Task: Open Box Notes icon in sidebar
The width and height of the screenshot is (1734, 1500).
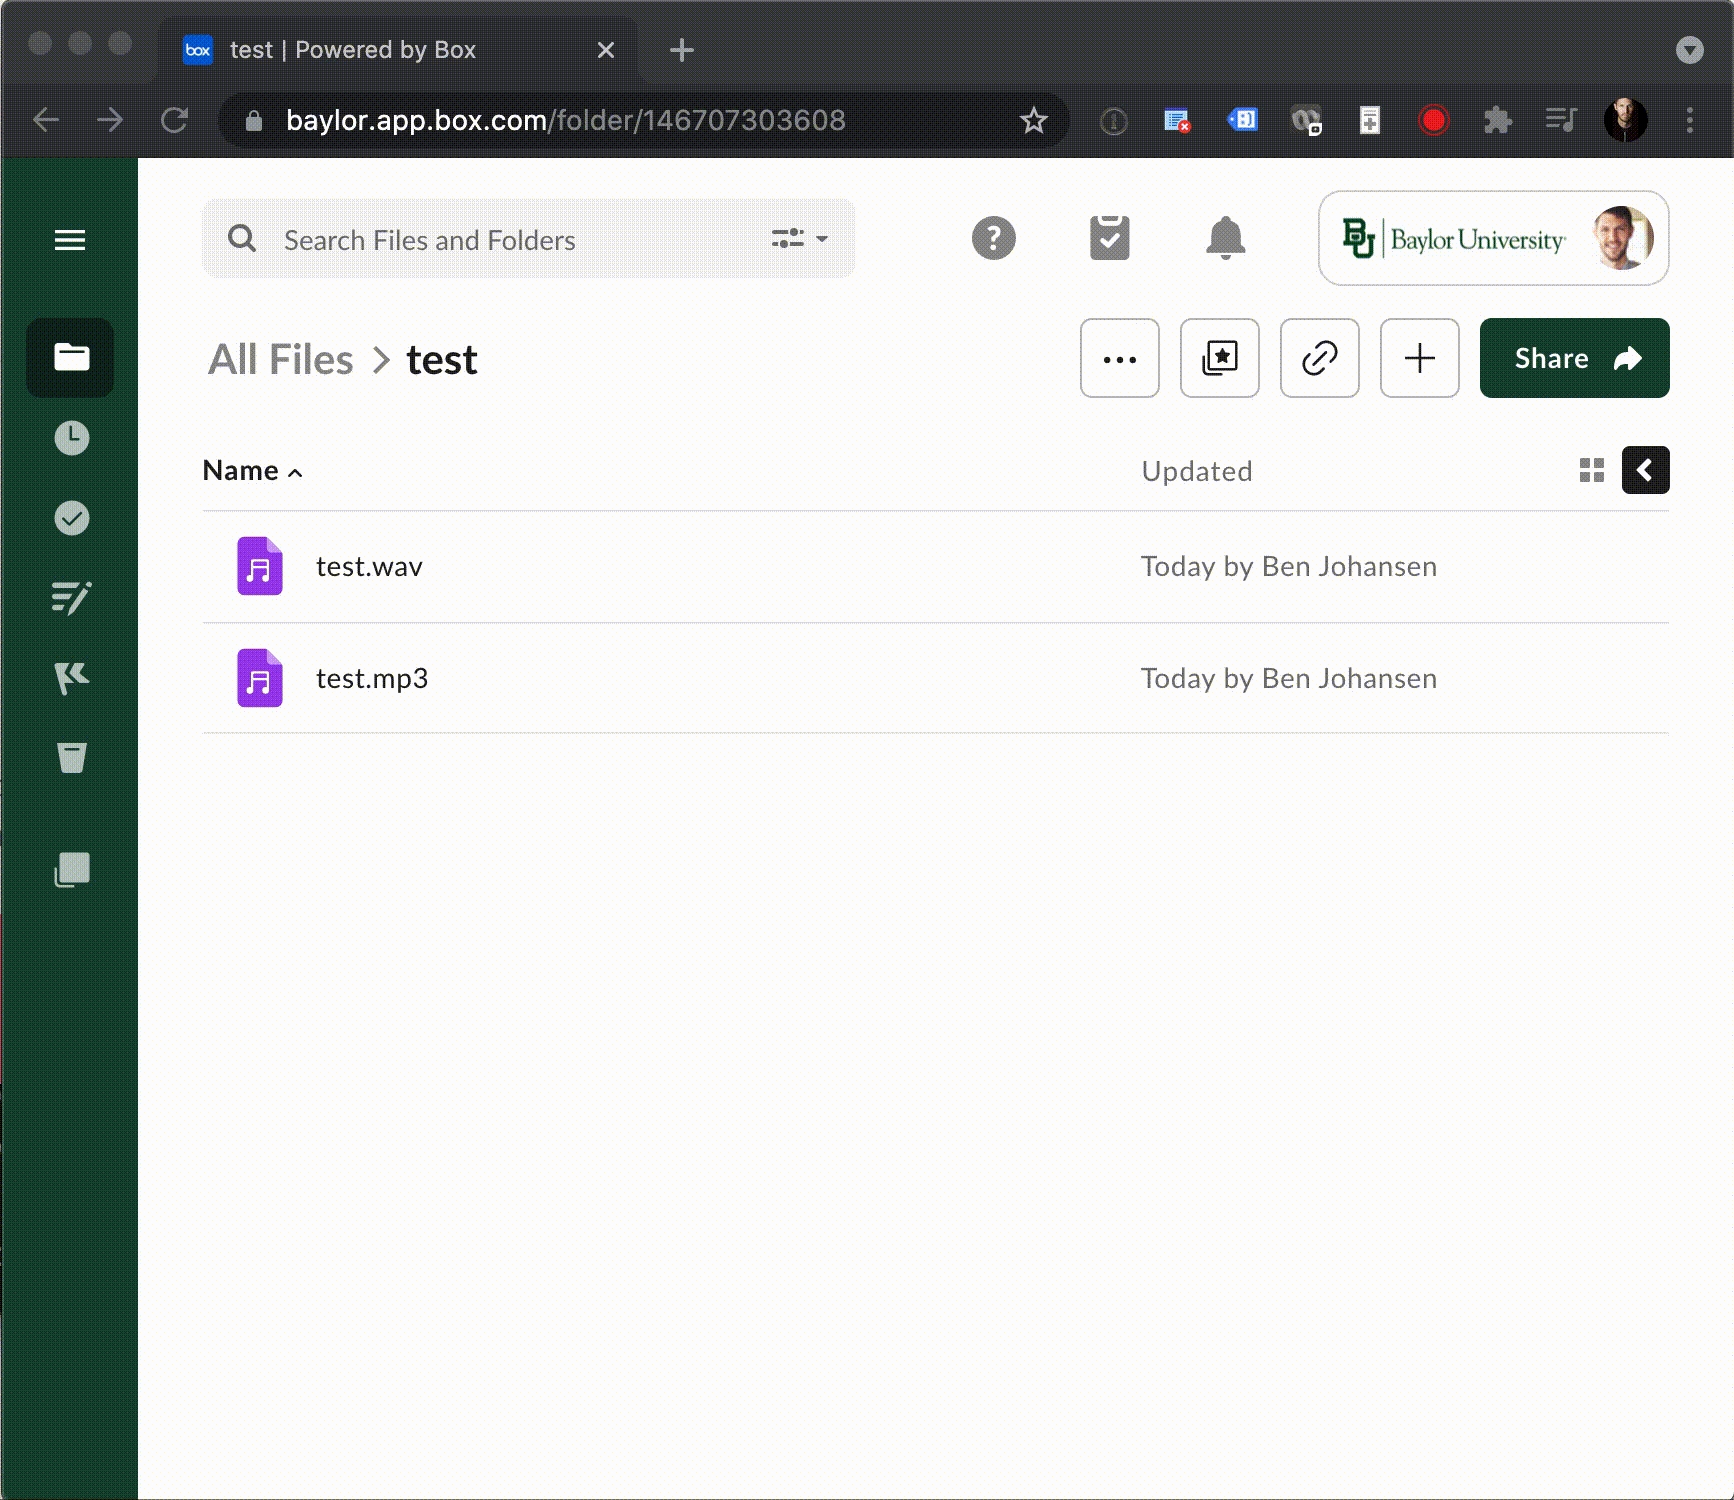Action: pyautogui.click(x=71, y=598)
